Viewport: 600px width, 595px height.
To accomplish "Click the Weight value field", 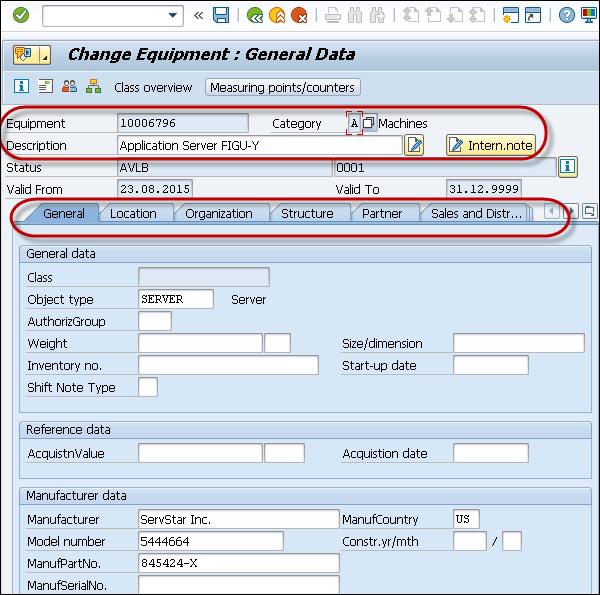I will tap(201, 343).
